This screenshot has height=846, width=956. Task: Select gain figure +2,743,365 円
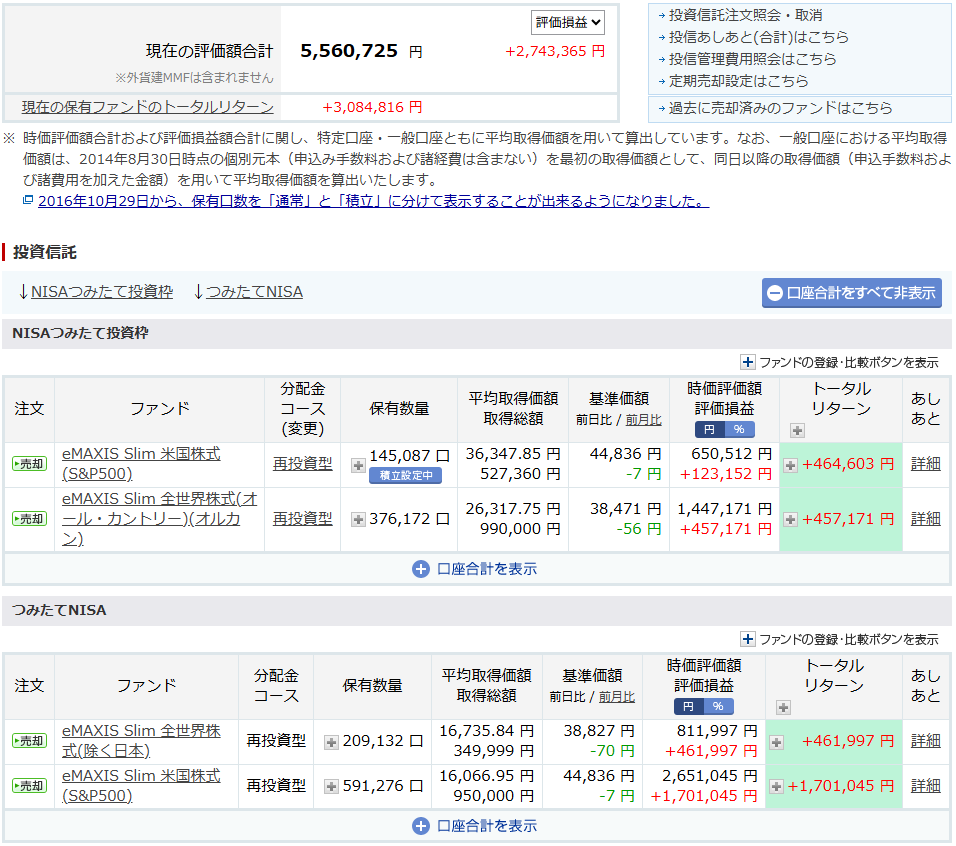click(555, 51)
